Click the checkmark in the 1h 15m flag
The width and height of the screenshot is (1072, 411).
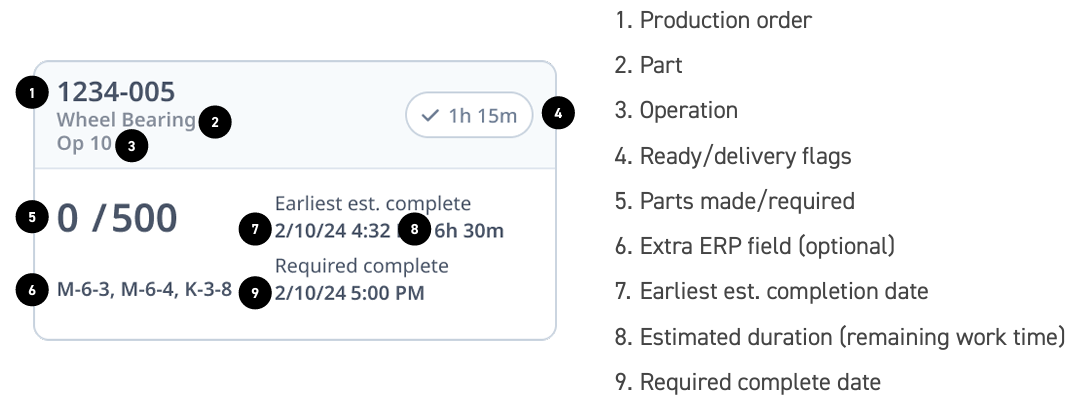click(429, 116)
